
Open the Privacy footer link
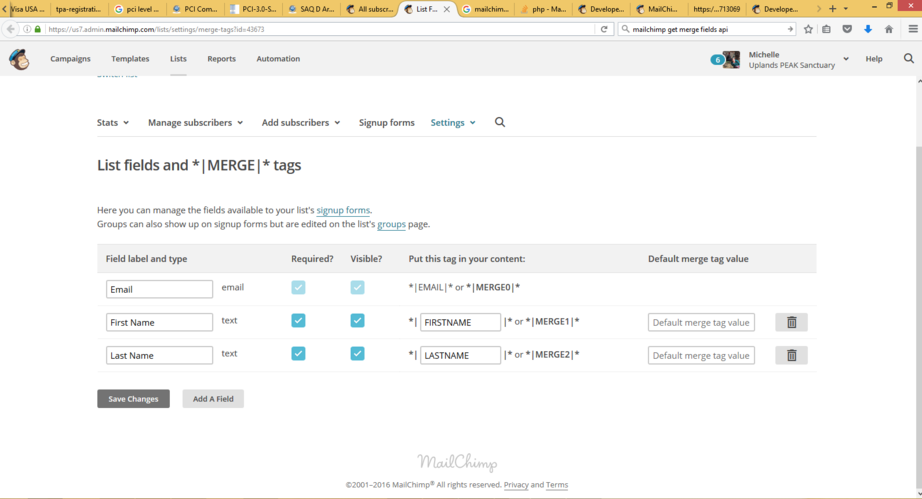tap(516, 485)
